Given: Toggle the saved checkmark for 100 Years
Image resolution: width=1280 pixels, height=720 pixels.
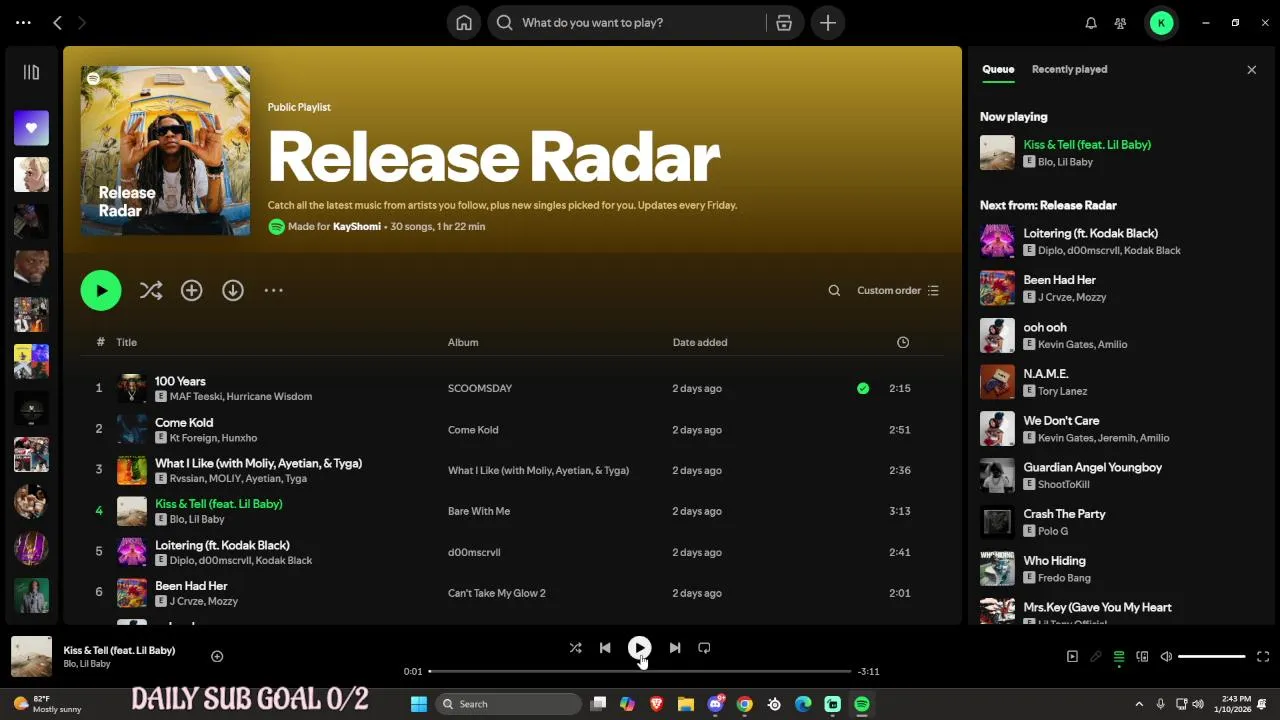Looking at the screenshot, I should click(x=863, y=388).
